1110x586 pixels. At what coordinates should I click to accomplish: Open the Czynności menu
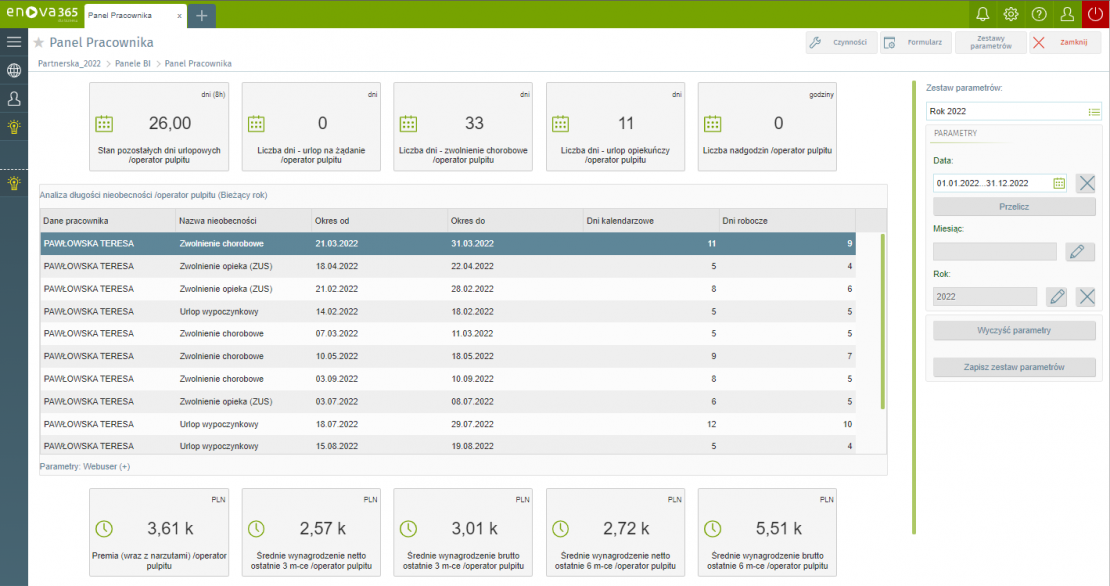[840, 43]
